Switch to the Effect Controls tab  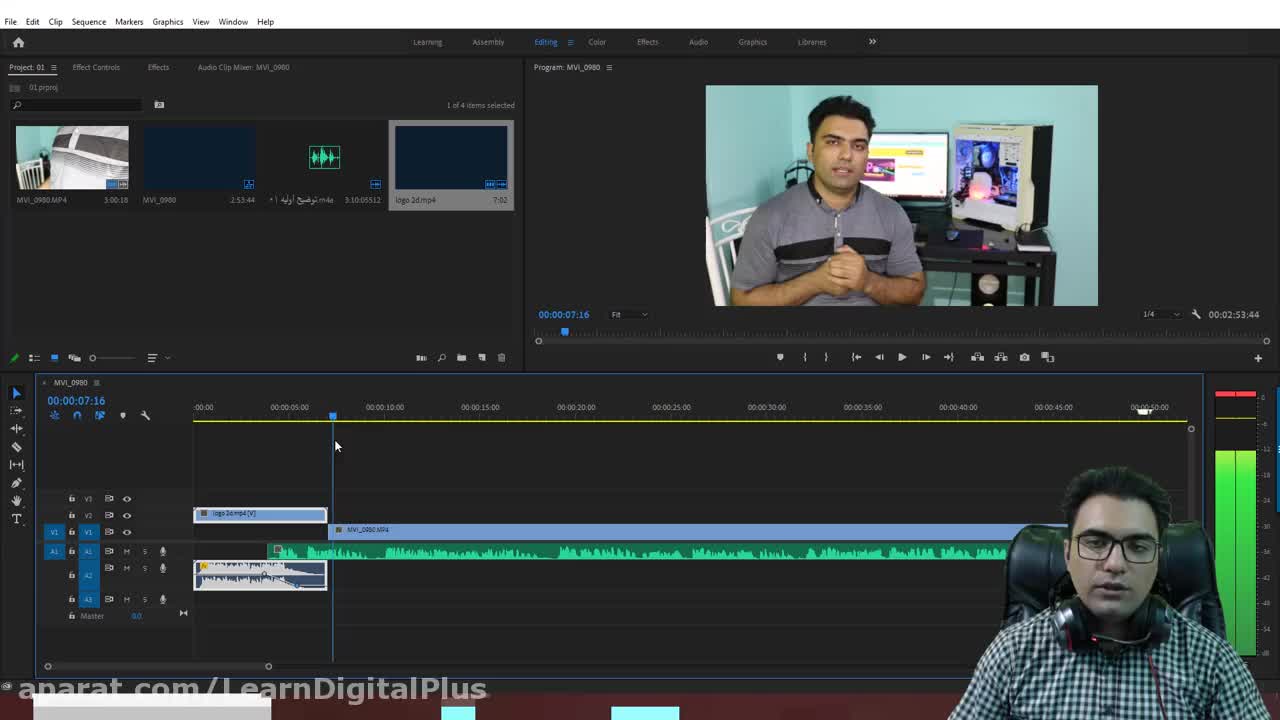[x=96, y=67]
